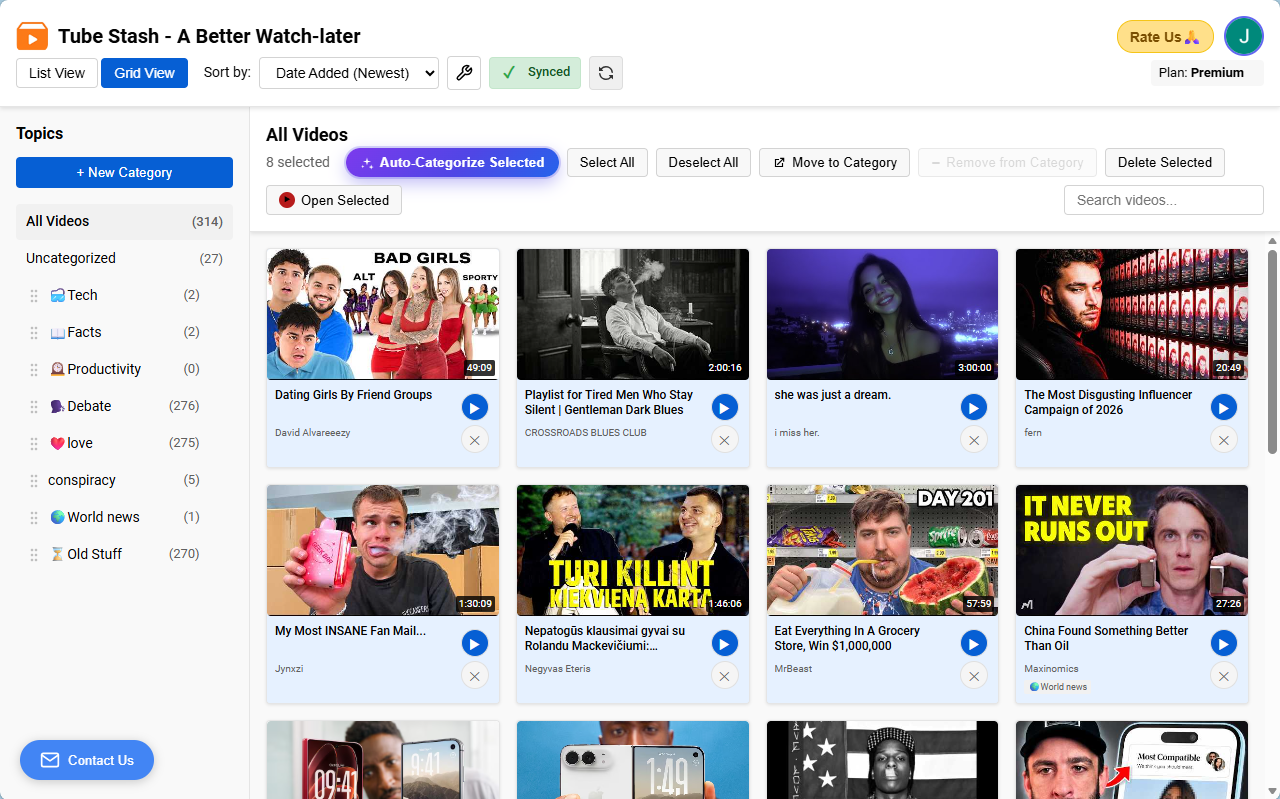Screen dimensions: 1280x799
Task: Click Move to Category button
Action: (x=834, y=162)
